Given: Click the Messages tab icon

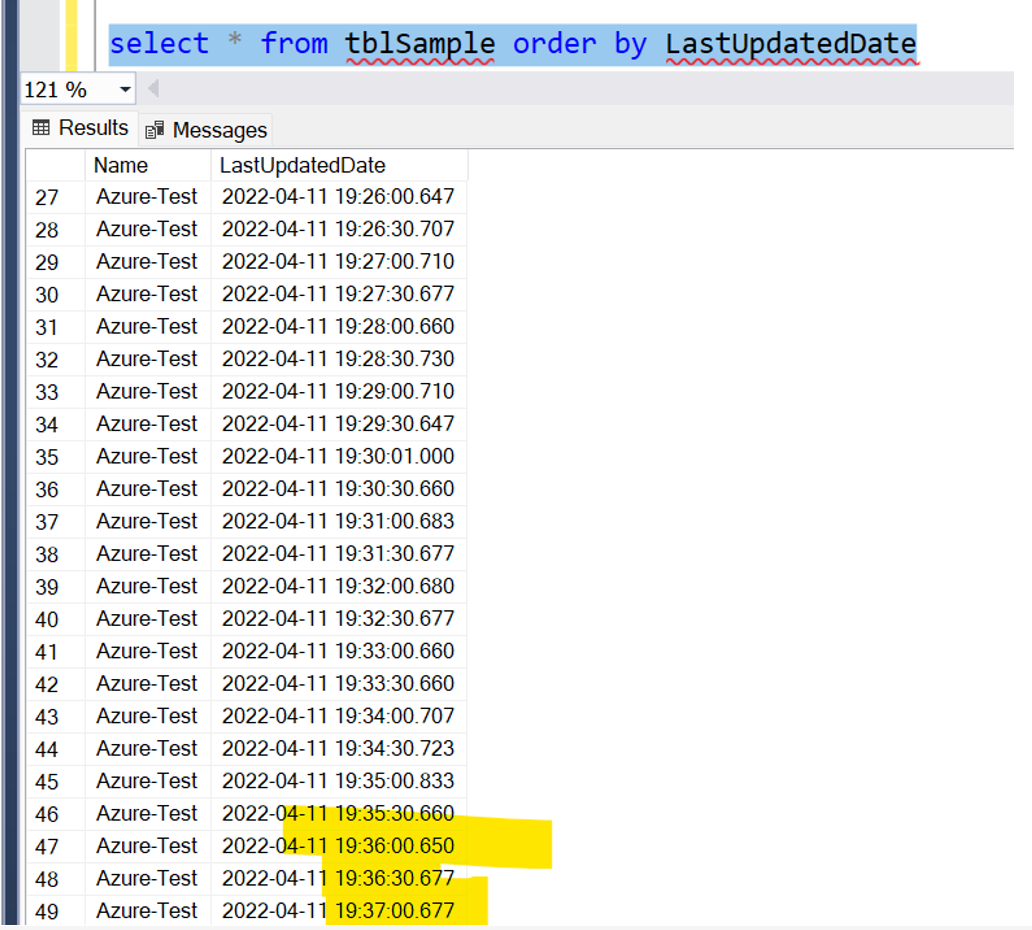Looking at the screenshot, I should pos(155,130).
